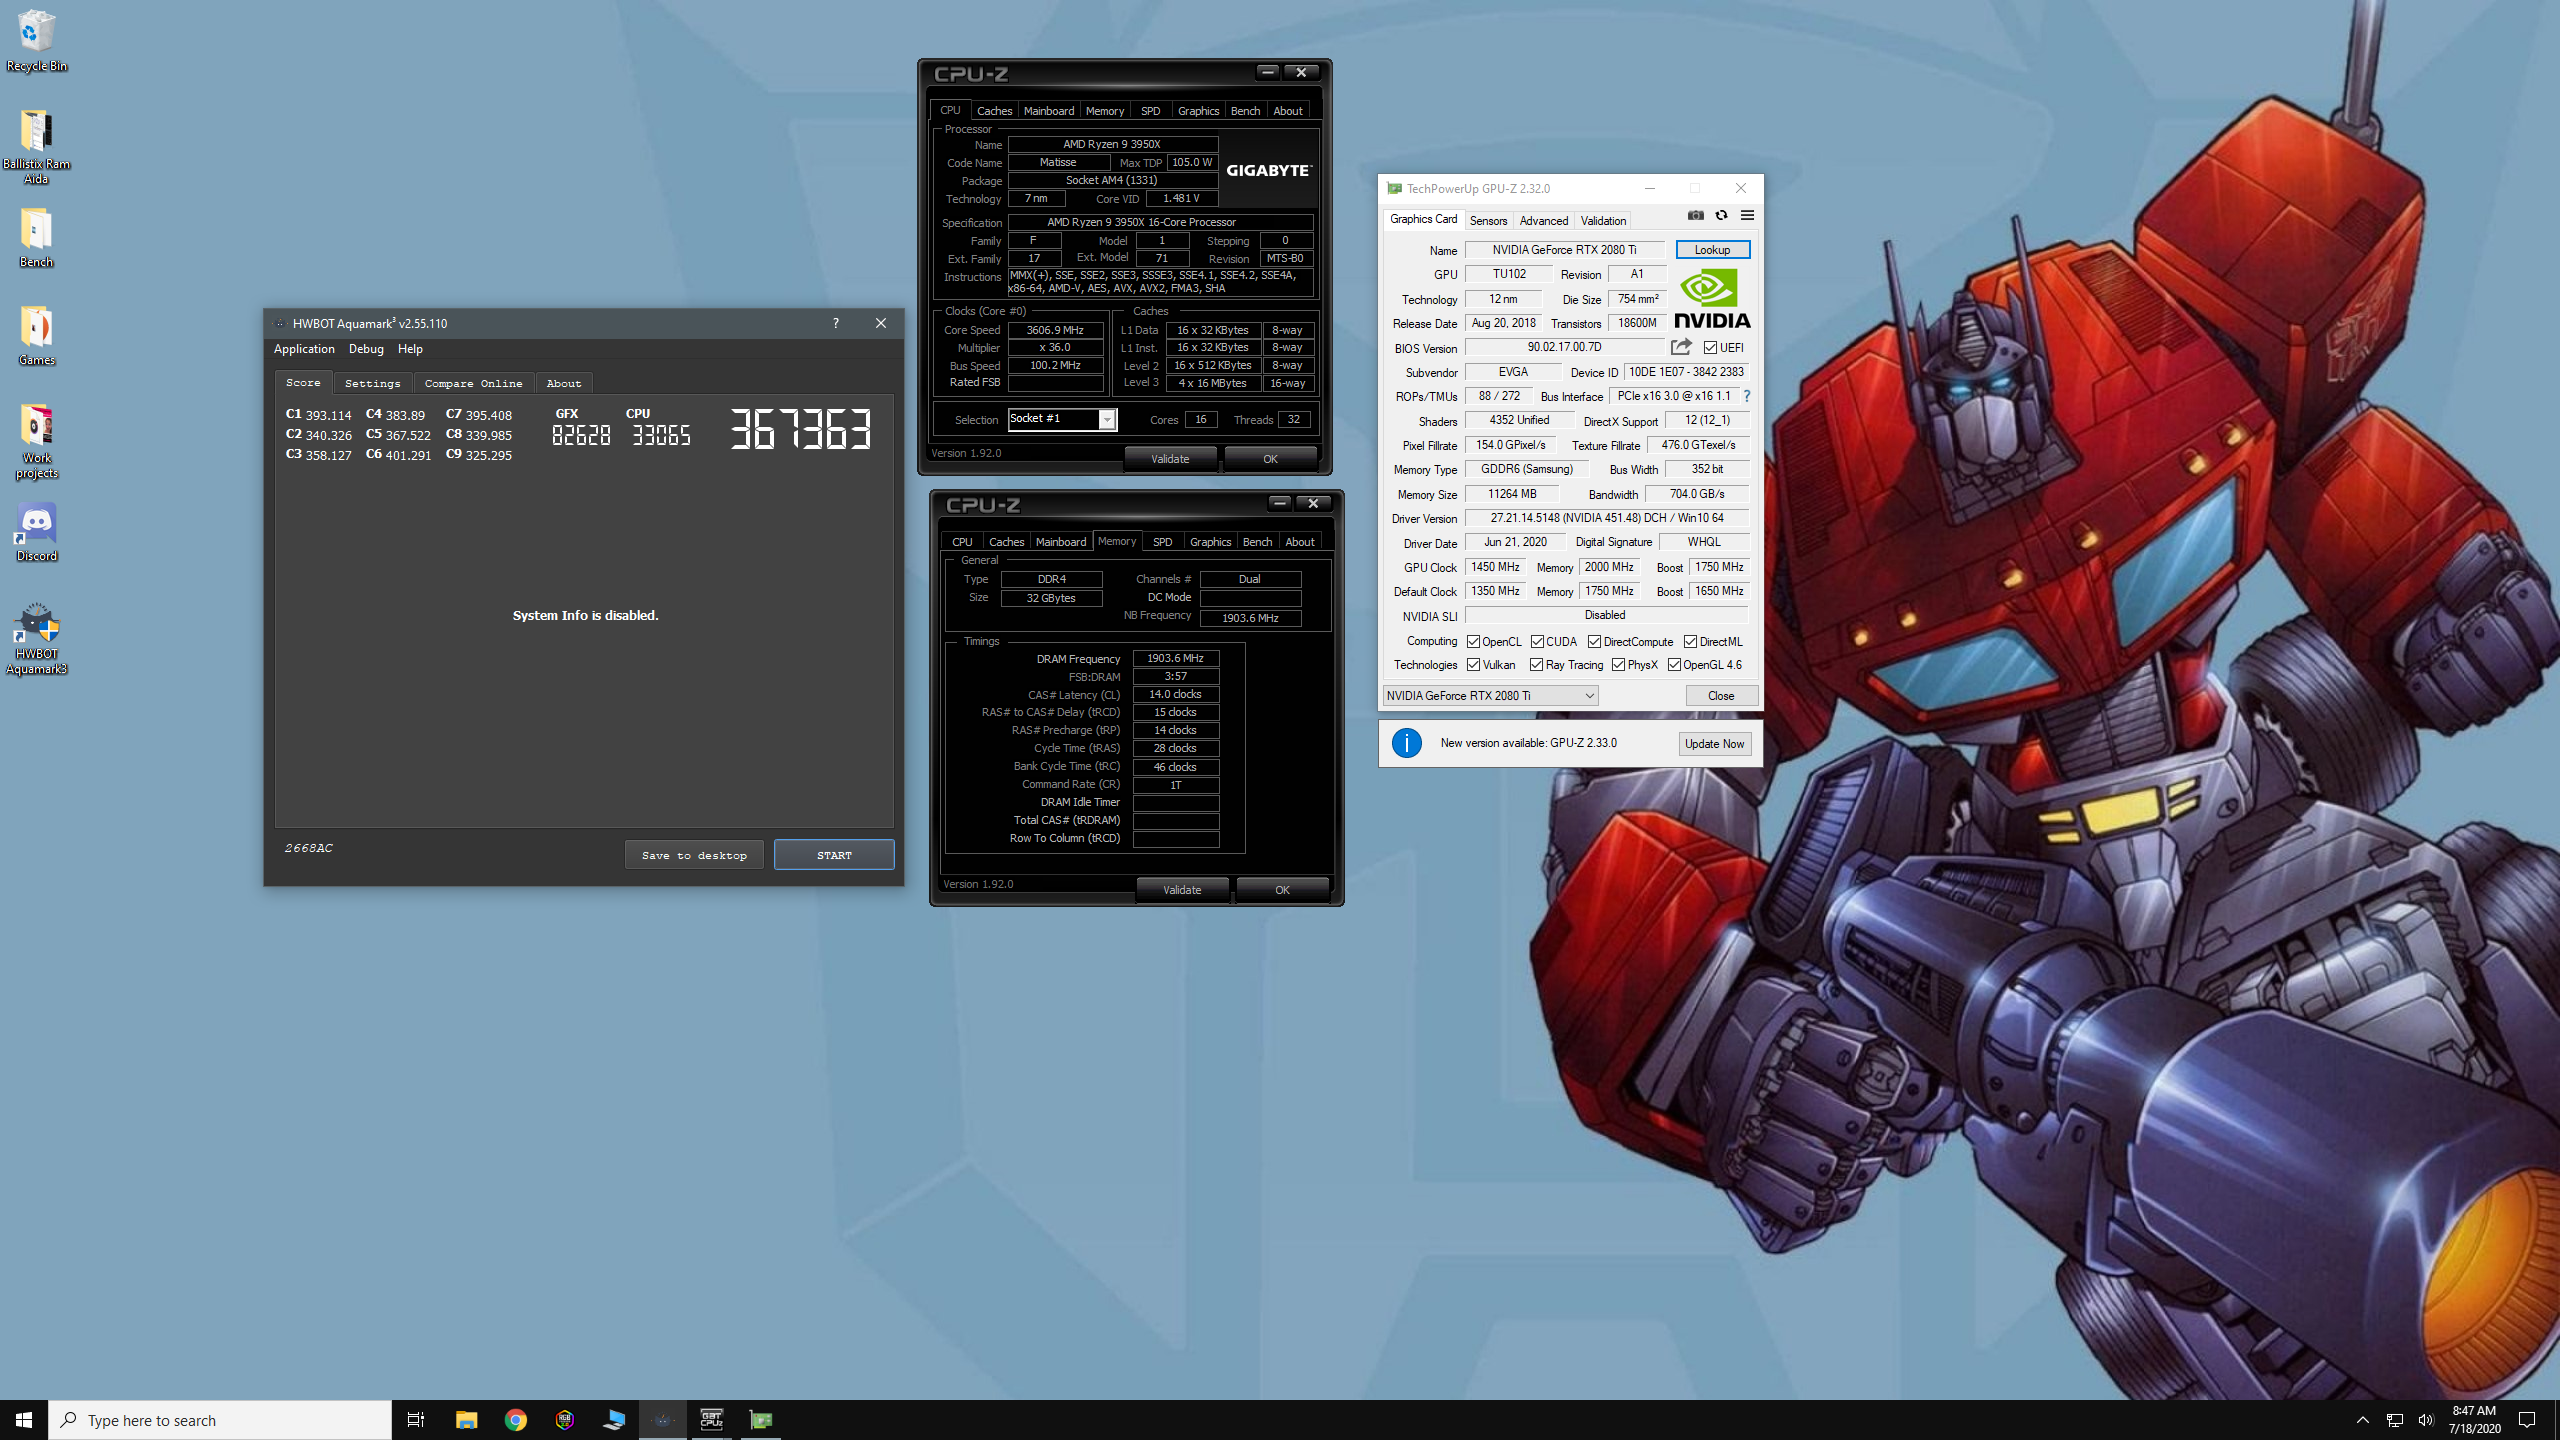Click START button in Aquamark
Image resolution: width=2560 pixels, height=1440 pixels.
[834, 855]
